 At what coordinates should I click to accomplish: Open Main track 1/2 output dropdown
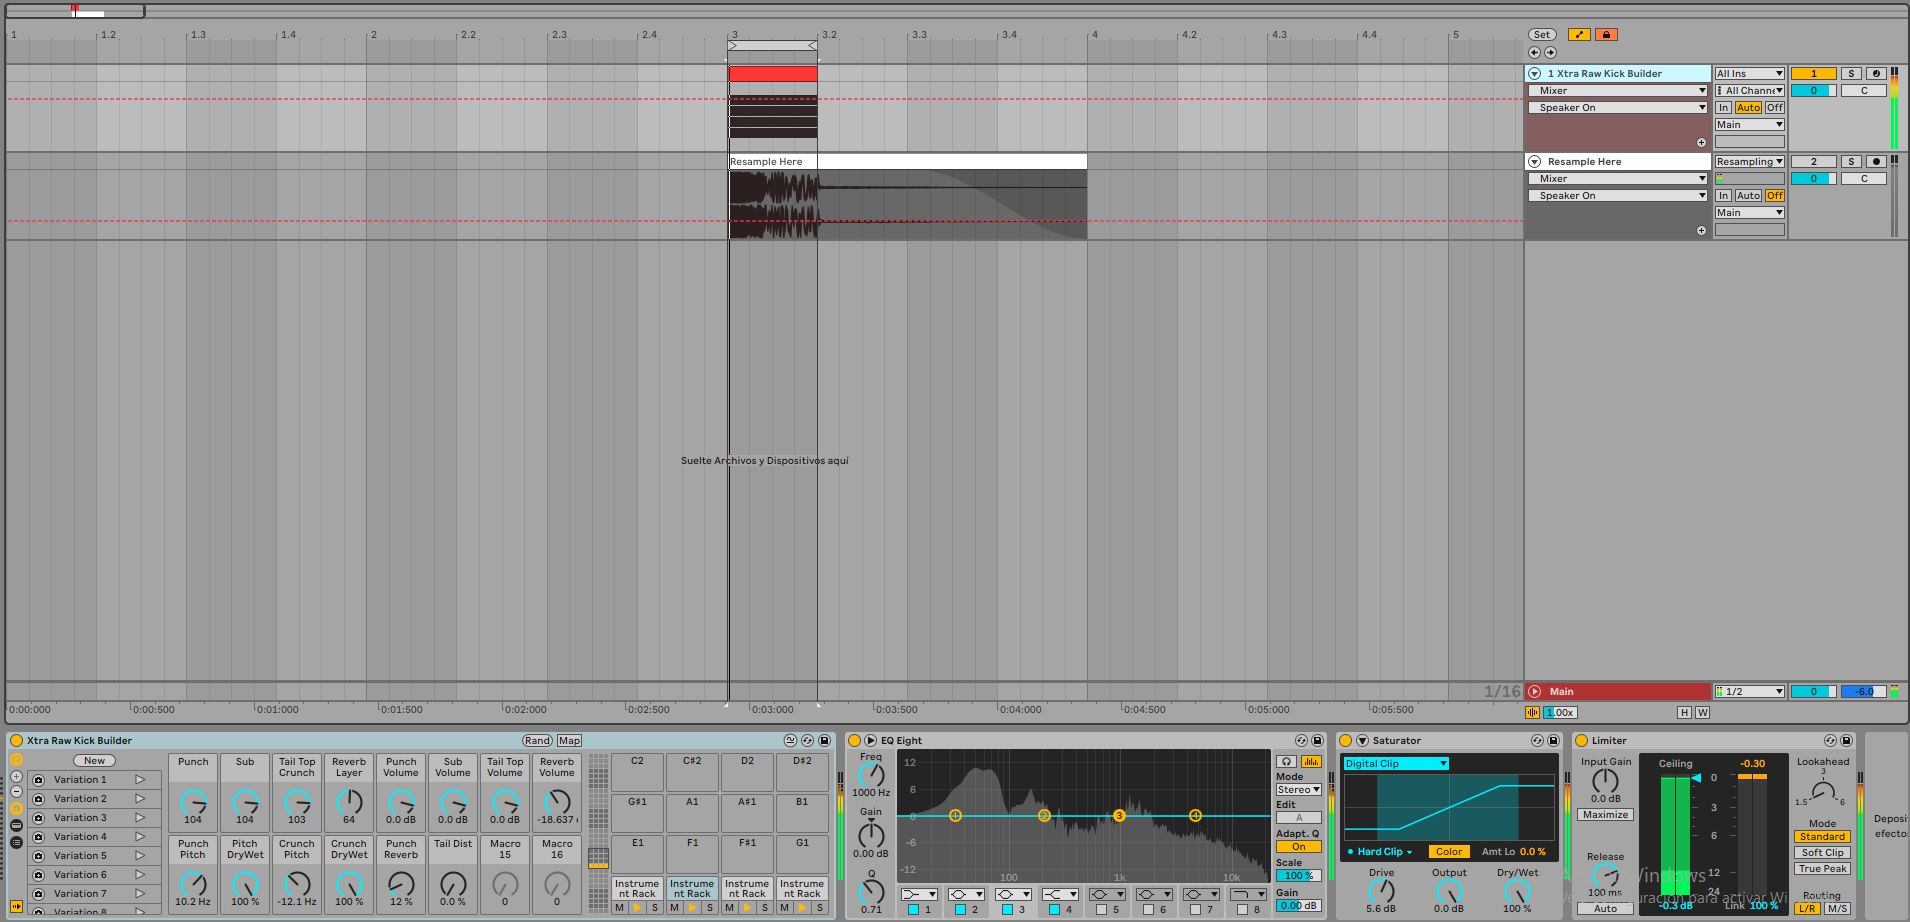tap(1749, 692)
